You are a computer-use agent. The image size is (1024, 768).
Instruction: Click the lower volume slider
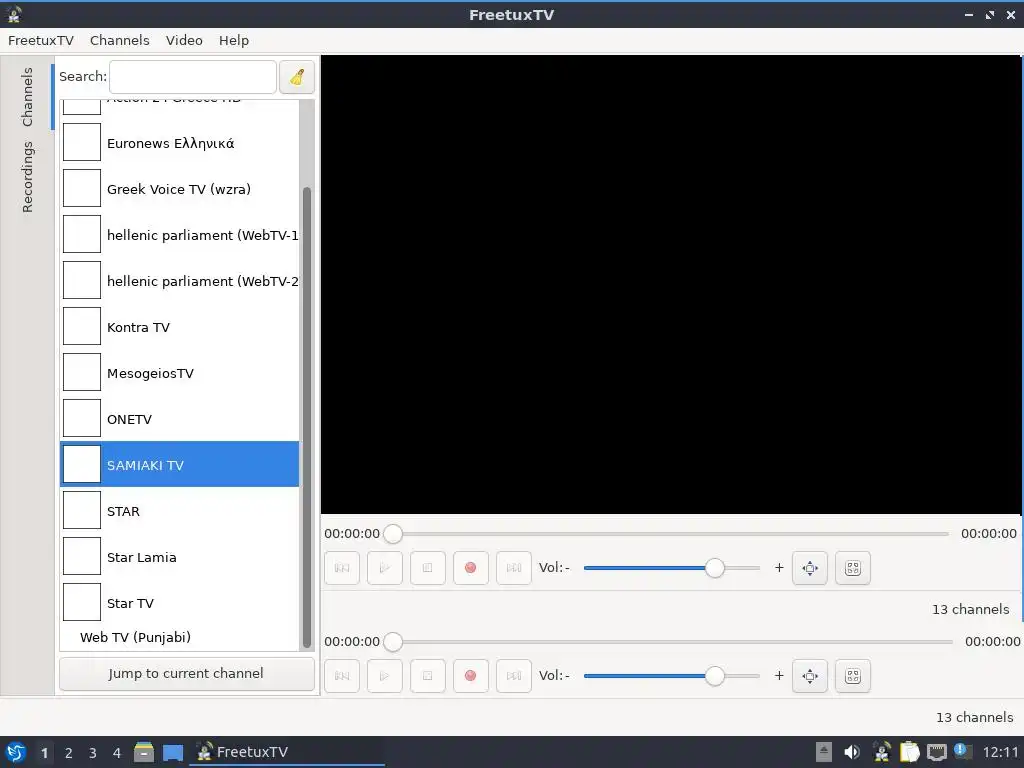pyautogui.click(x=671, y=675)
